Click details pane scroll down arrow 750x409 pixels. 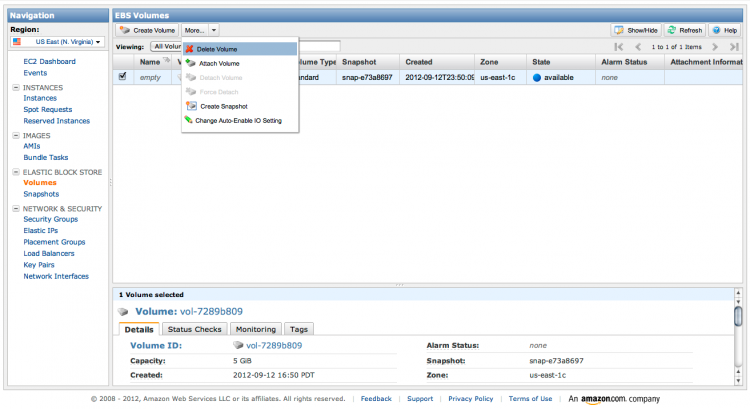(738, 381)
